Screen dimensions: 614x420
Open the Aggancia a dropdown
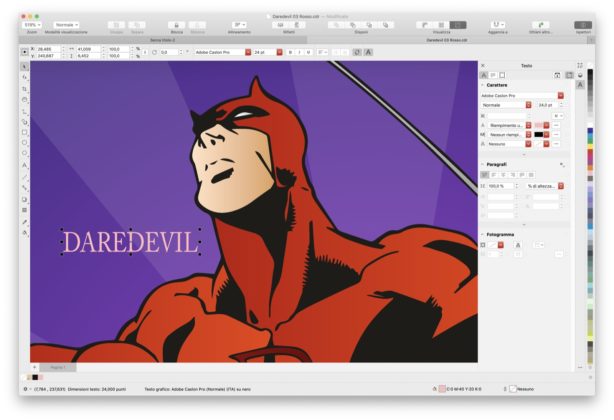(x=498, y=25)
